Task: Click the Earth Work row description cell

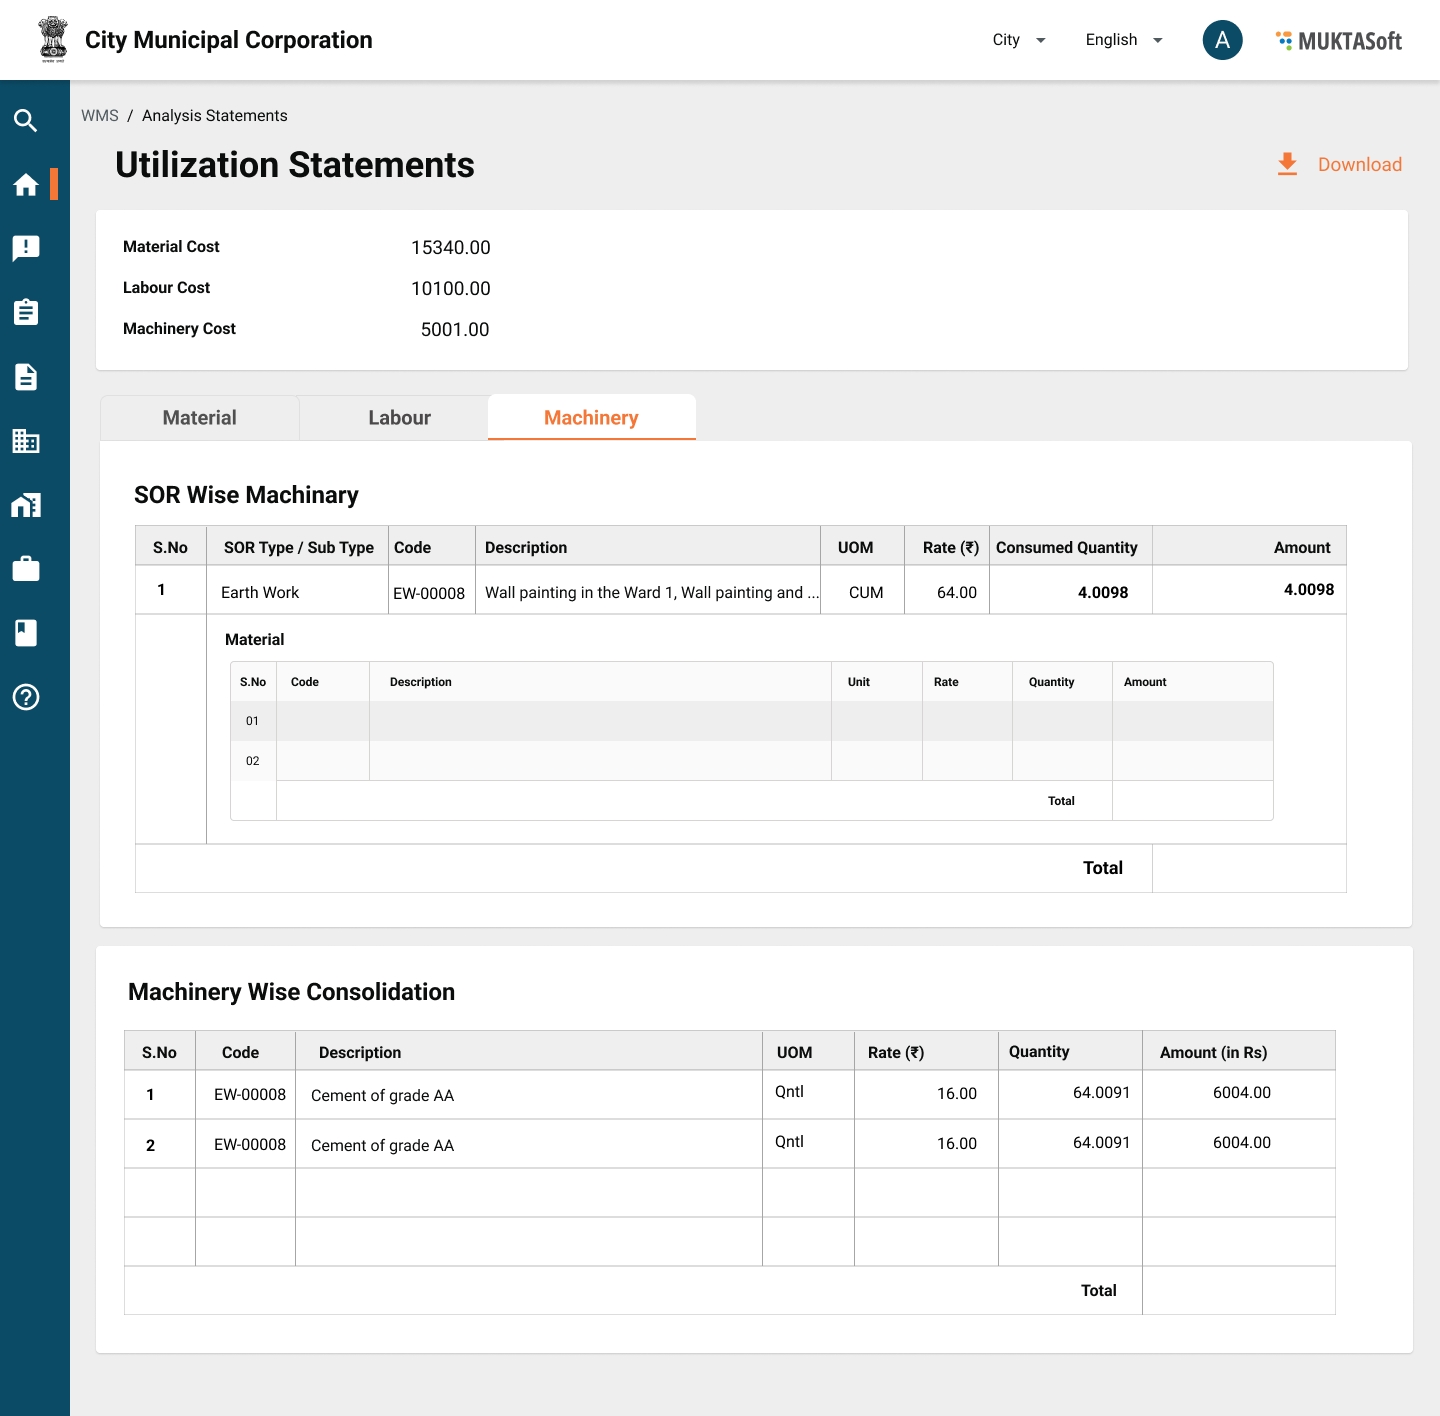Action: [x=648, y=592]
